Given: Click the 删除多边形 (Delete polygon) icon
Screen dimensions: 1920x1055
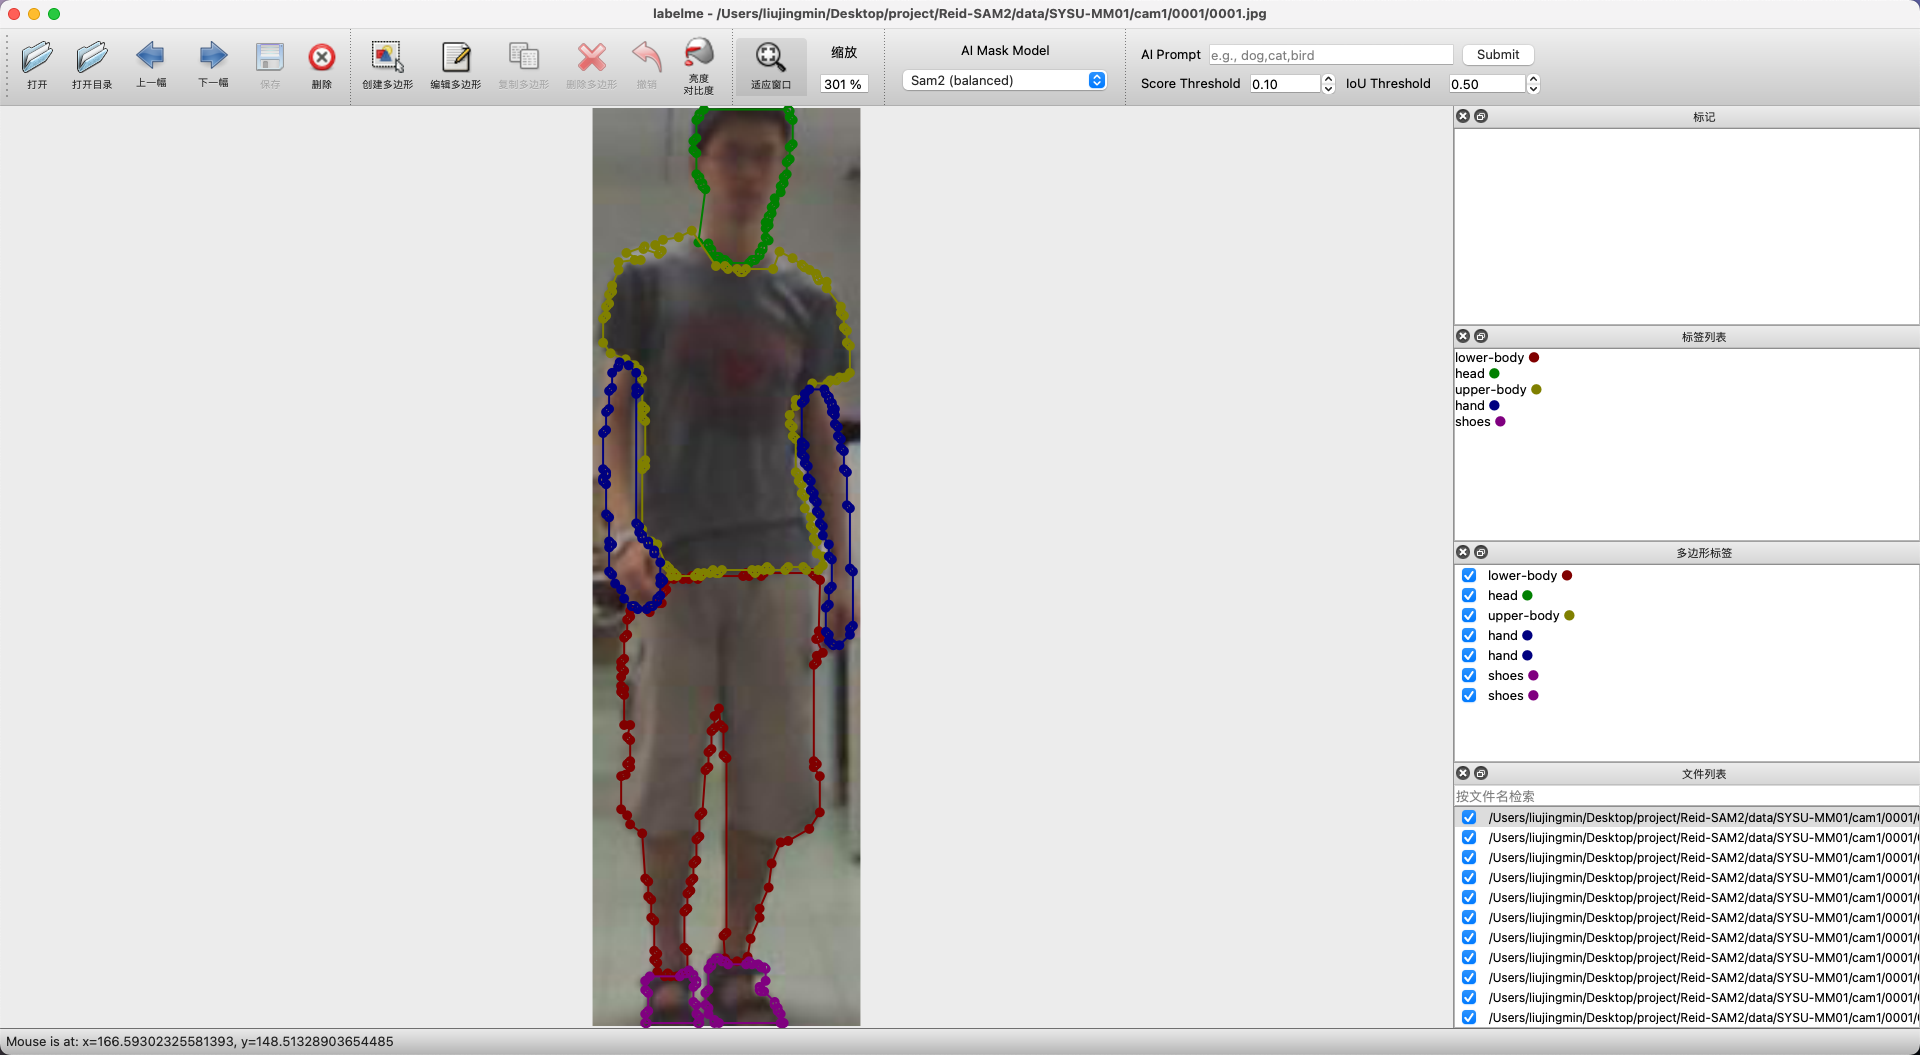Looking at the screenshot, I should 592,57.
